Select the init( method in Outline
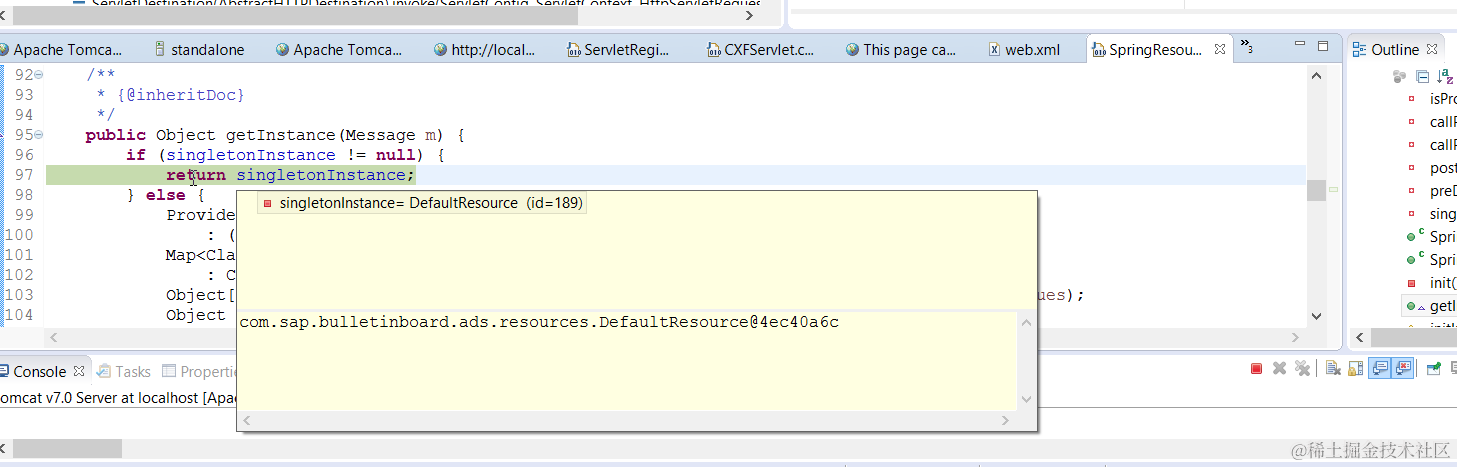The height and width of the screenshot is (467, 1457). pos(1433,283)
